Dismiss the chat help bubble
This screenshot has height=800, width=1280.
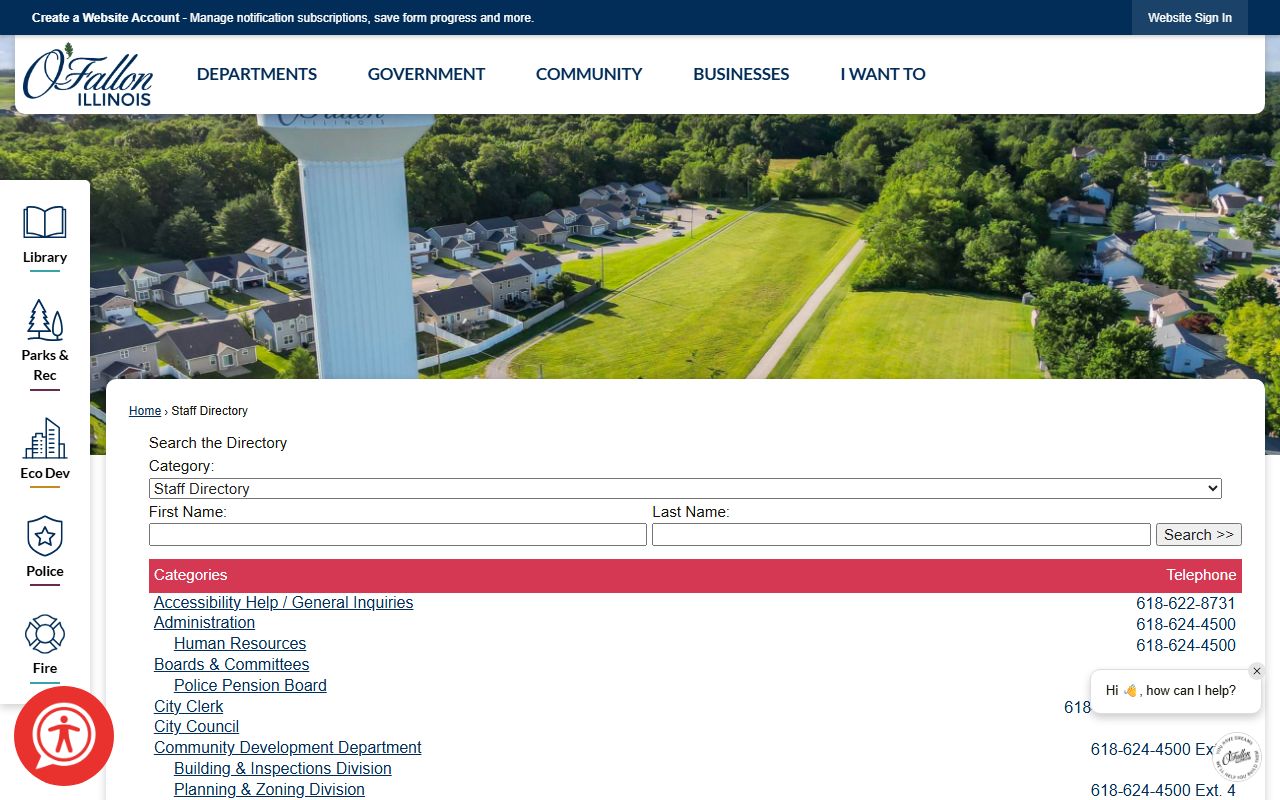point(1257,671)
